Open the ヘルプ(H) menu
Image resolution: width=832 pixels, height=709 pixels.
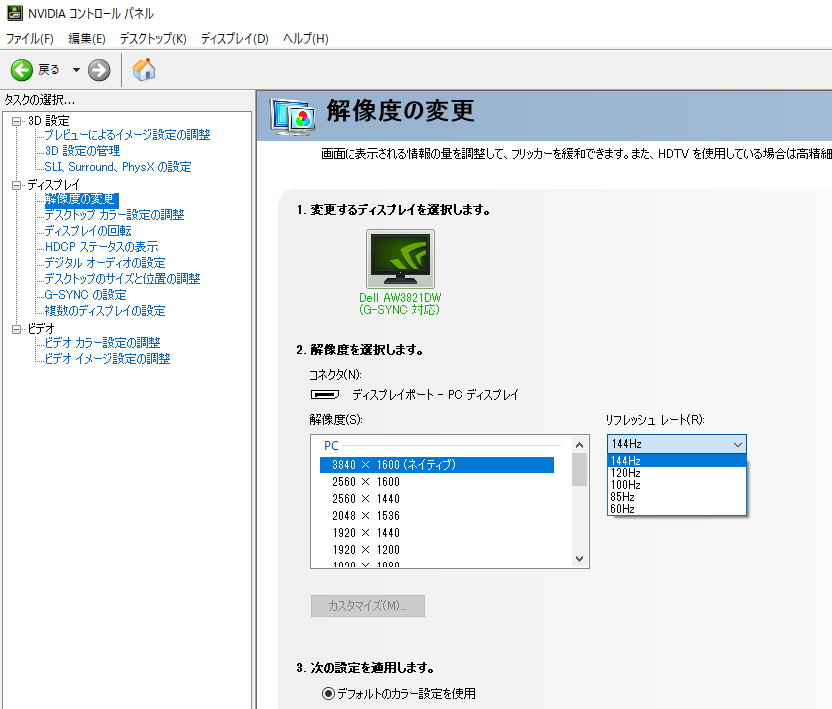pyautogui.click(x=306, y=39)
